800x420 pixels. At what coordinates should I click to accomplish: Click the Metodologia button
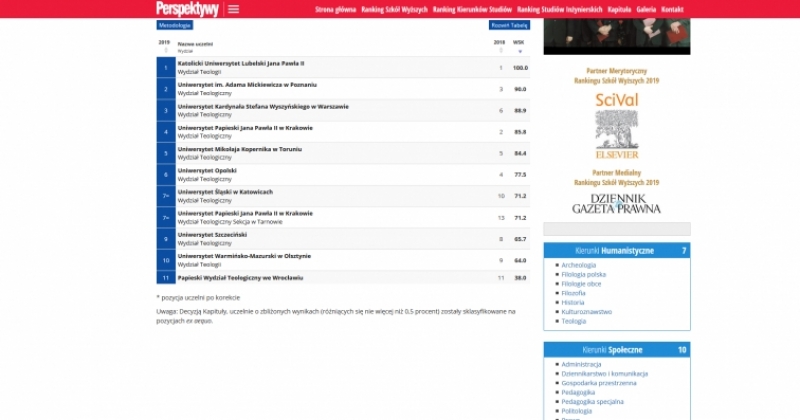click(174, 25)
